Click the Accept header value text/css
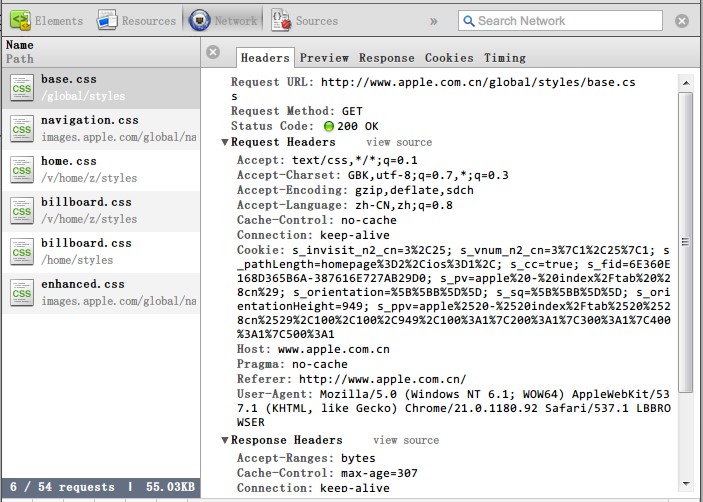 tap(355, 160)
